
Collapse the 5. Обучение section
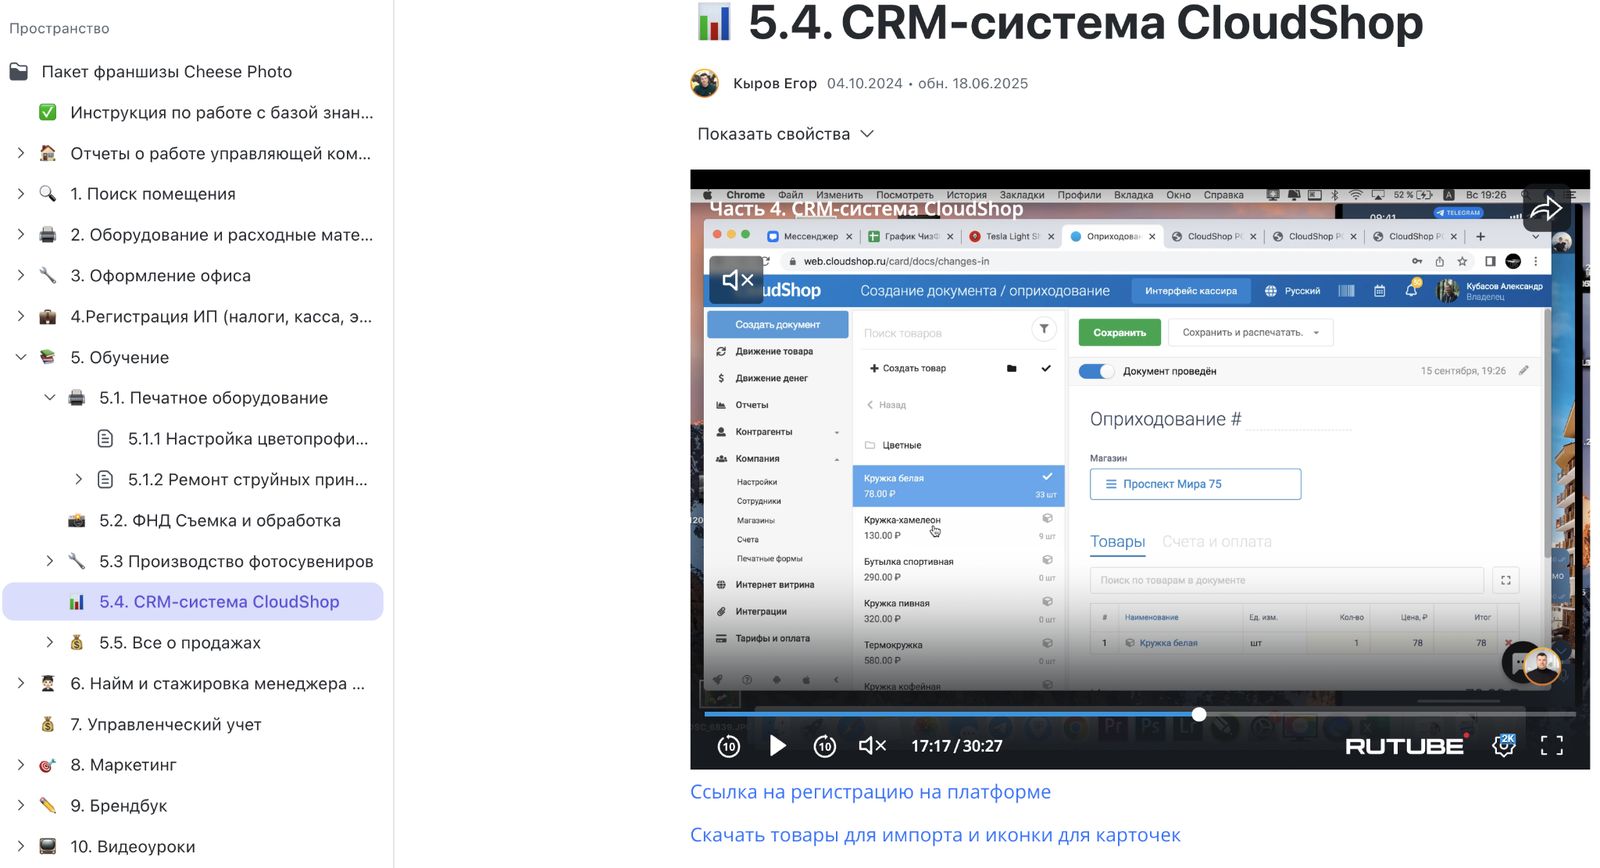20,357
